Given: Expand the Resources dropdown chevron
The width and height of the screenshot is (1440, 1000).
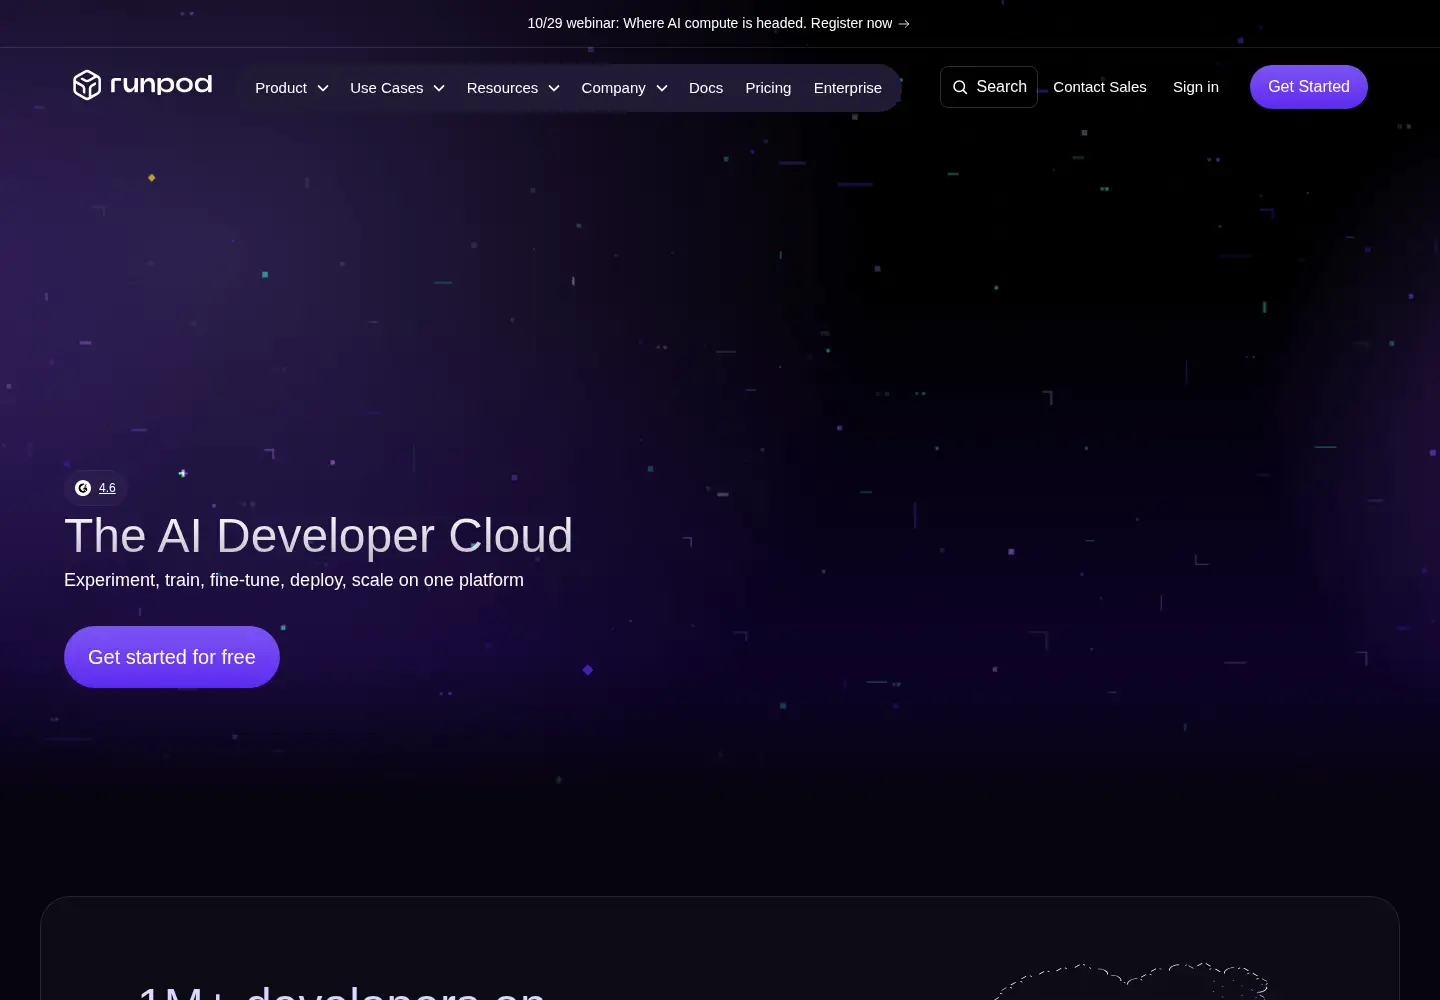Looking at the screenshot, I should click(554, 88).
